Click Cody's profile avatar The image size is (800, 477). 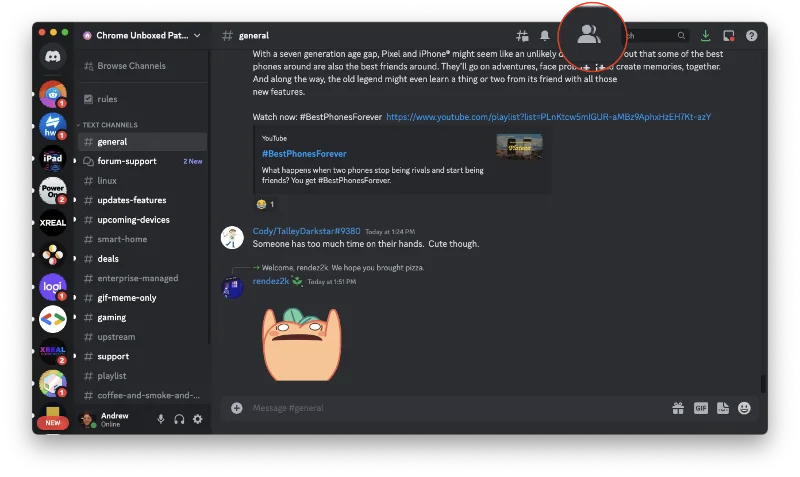point(232,238)
